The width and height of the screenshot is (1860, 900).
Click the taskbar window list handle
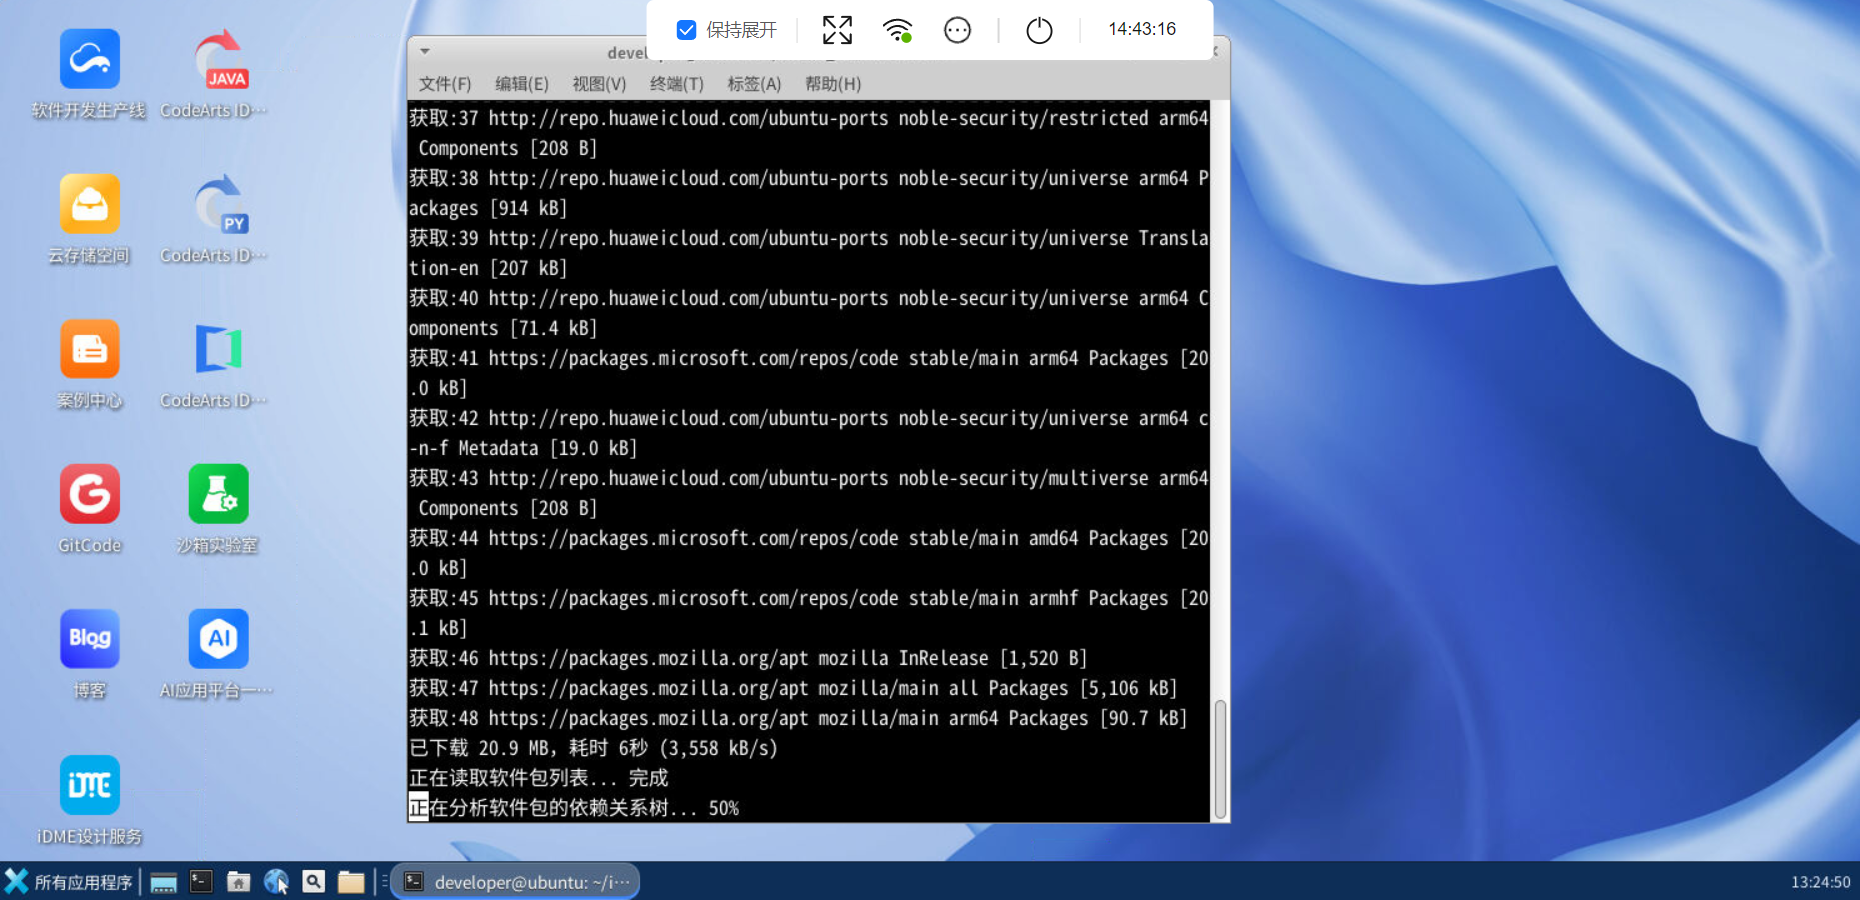pyautogui.click(x=384, y=881)
